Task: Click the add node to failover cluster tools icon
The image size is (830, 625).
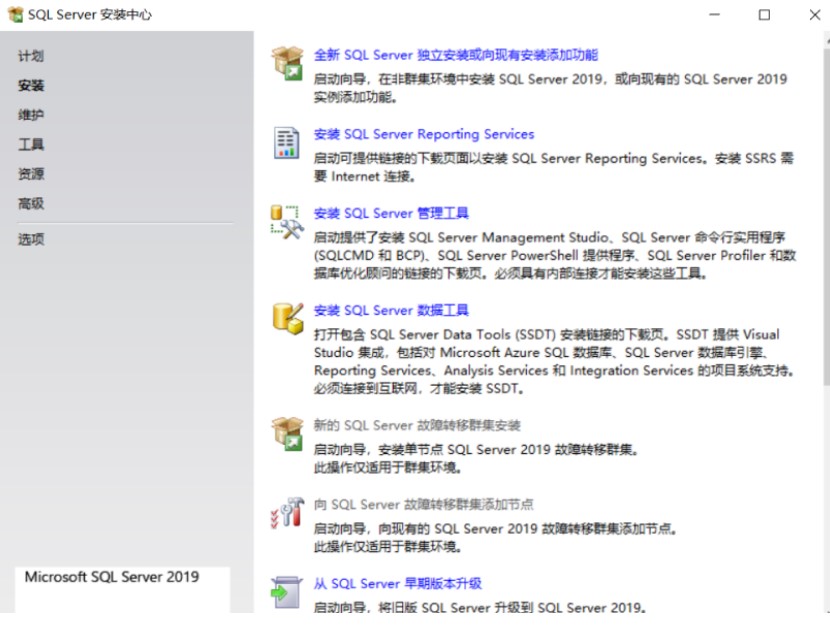Action: tap(287, 512)
